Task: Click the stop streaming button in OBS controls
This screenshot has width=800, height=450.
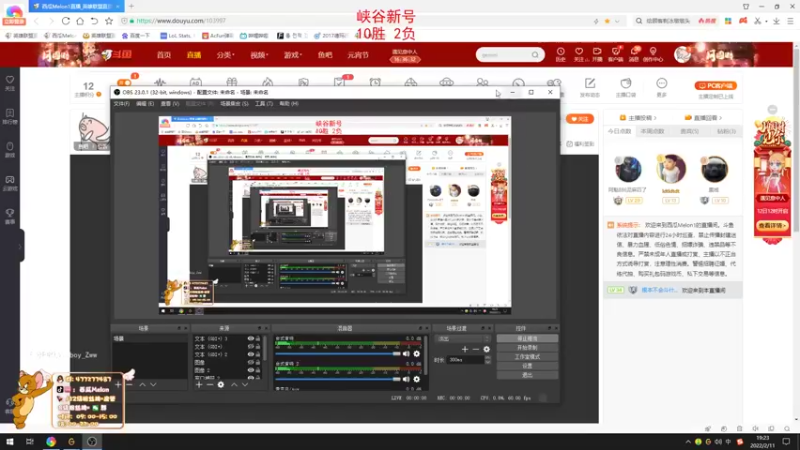Action: [527, 339]
